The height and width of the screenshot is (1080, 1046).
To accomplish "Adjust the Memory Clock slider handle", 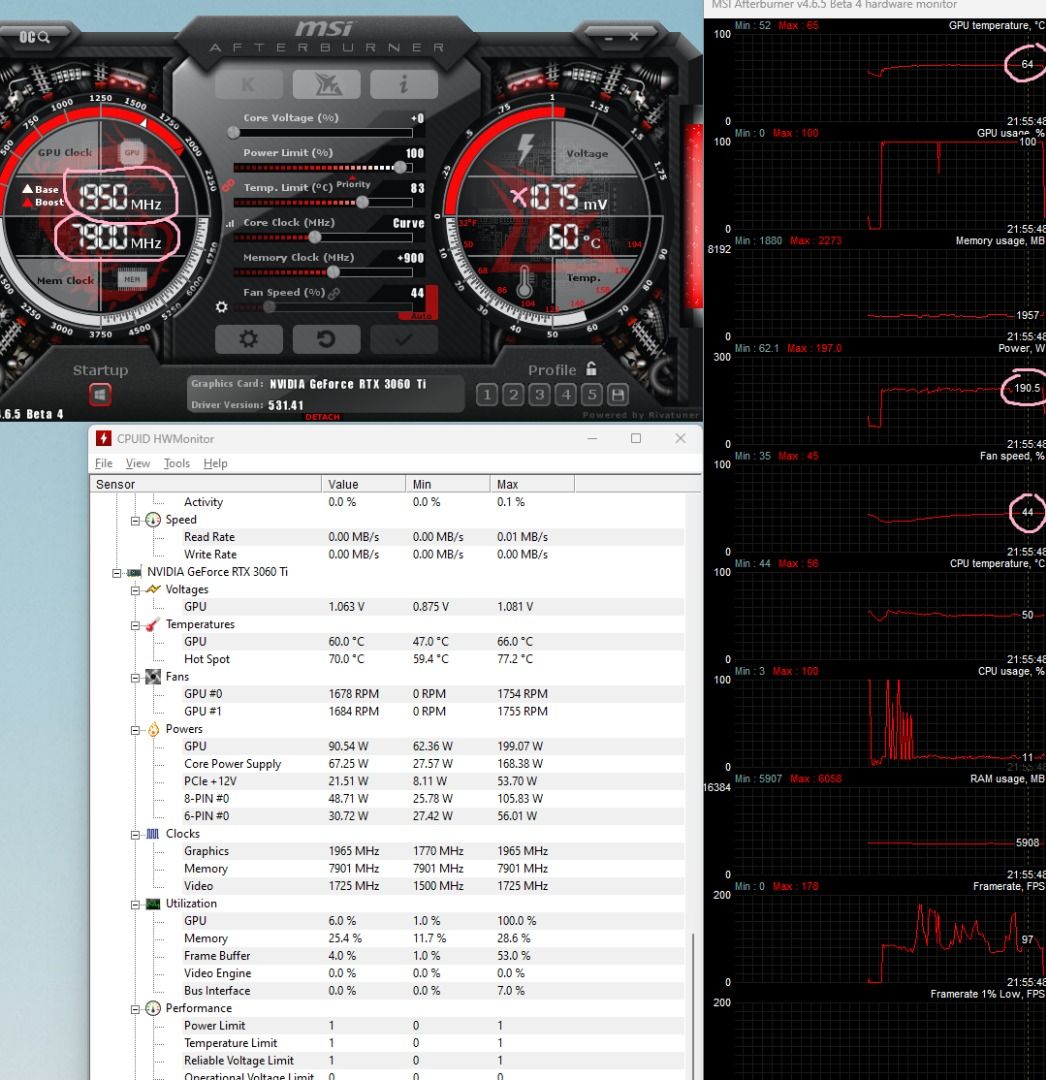I will click(x=333, y=272).
